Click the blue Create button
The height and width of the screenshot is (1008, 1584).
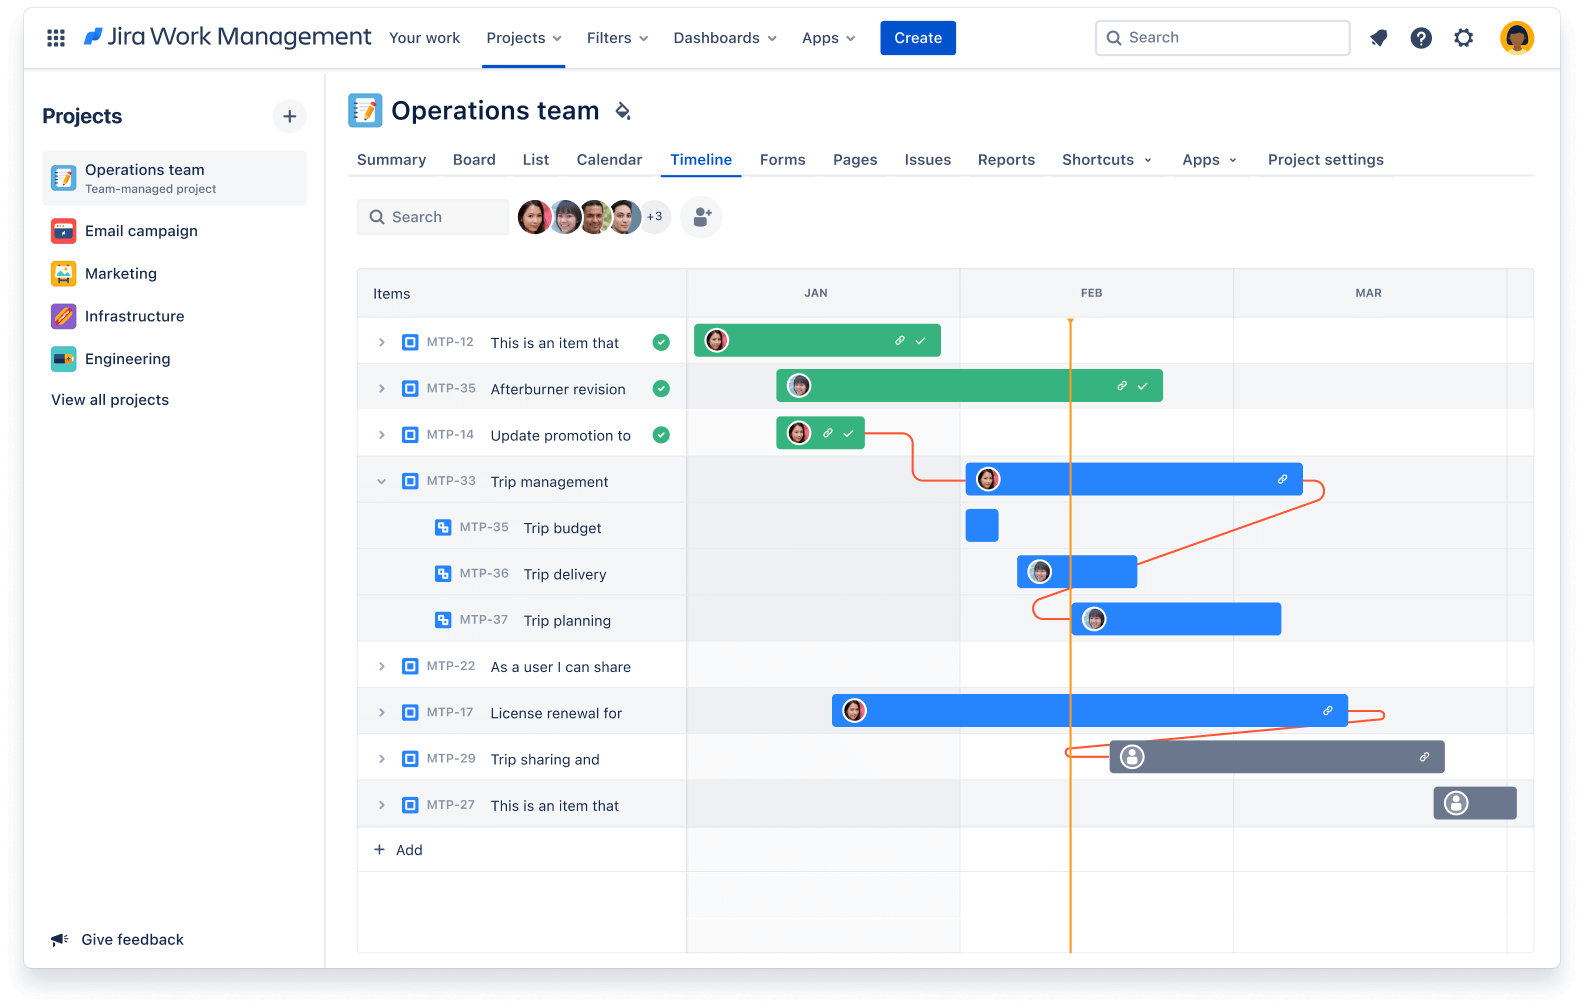(917, 38)
